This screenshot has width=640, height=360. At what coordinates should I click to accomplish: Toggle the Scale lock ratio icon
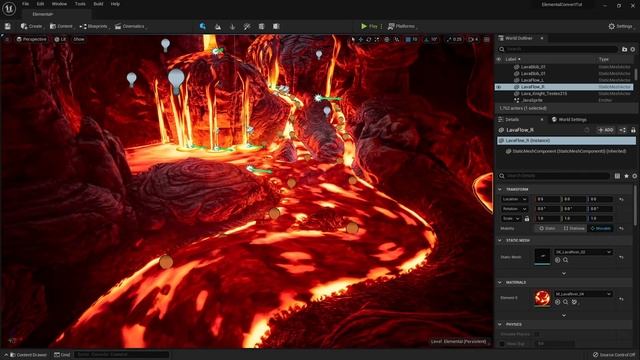click(527, 219)
